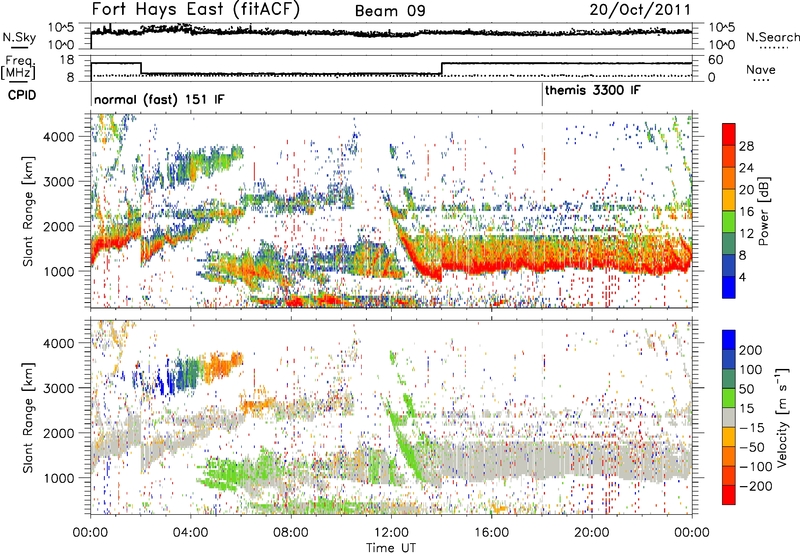Click the 'CPID' row label
The height and width of the screenshot is (554, 800).
[x=22, y=95]
